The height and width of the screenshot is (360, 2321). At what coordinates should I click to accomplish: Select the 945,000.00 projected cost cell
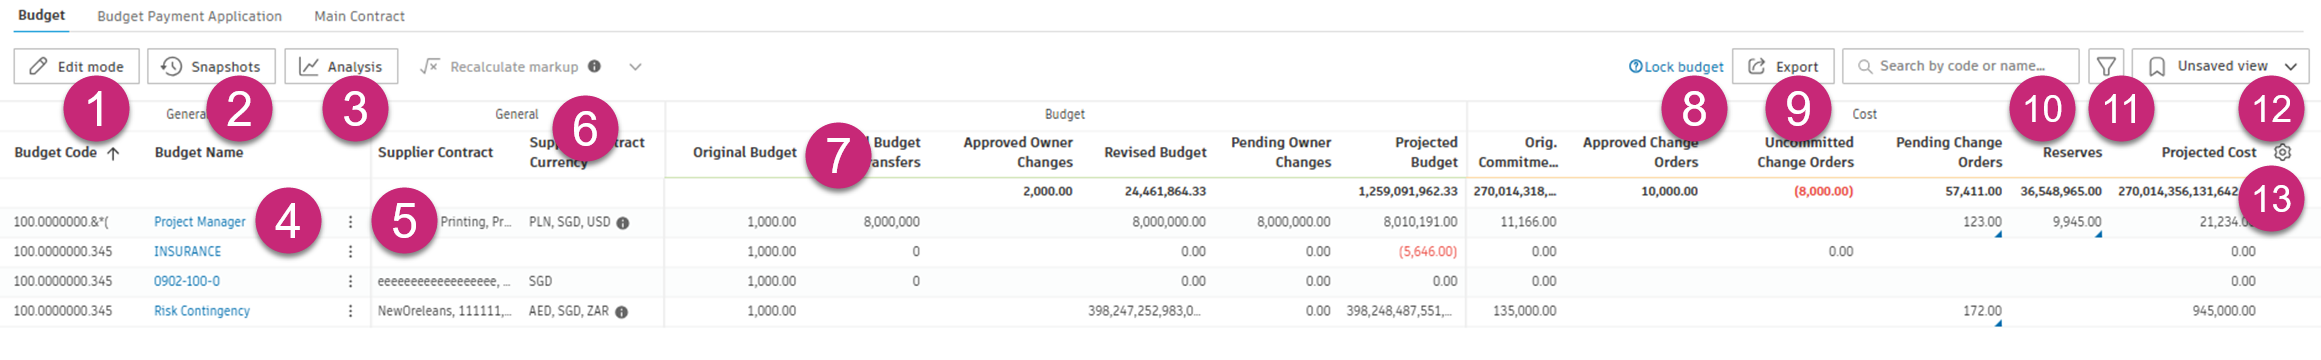coord(2224,312)
